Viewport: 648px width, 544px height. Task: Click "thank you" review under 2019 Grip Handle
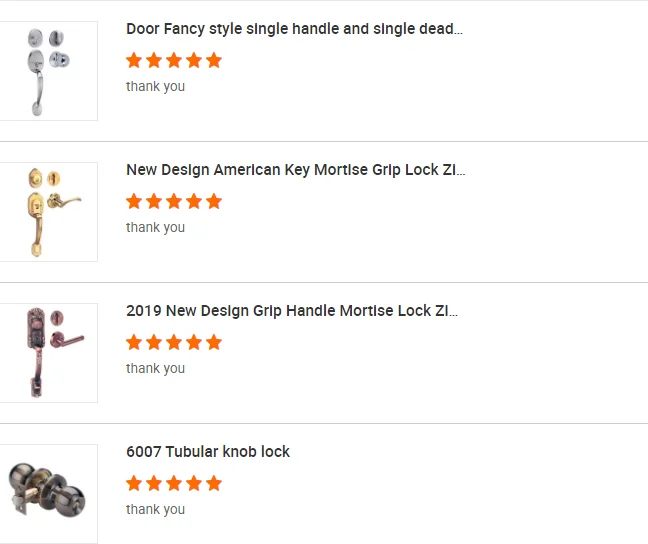pos(155,368)
